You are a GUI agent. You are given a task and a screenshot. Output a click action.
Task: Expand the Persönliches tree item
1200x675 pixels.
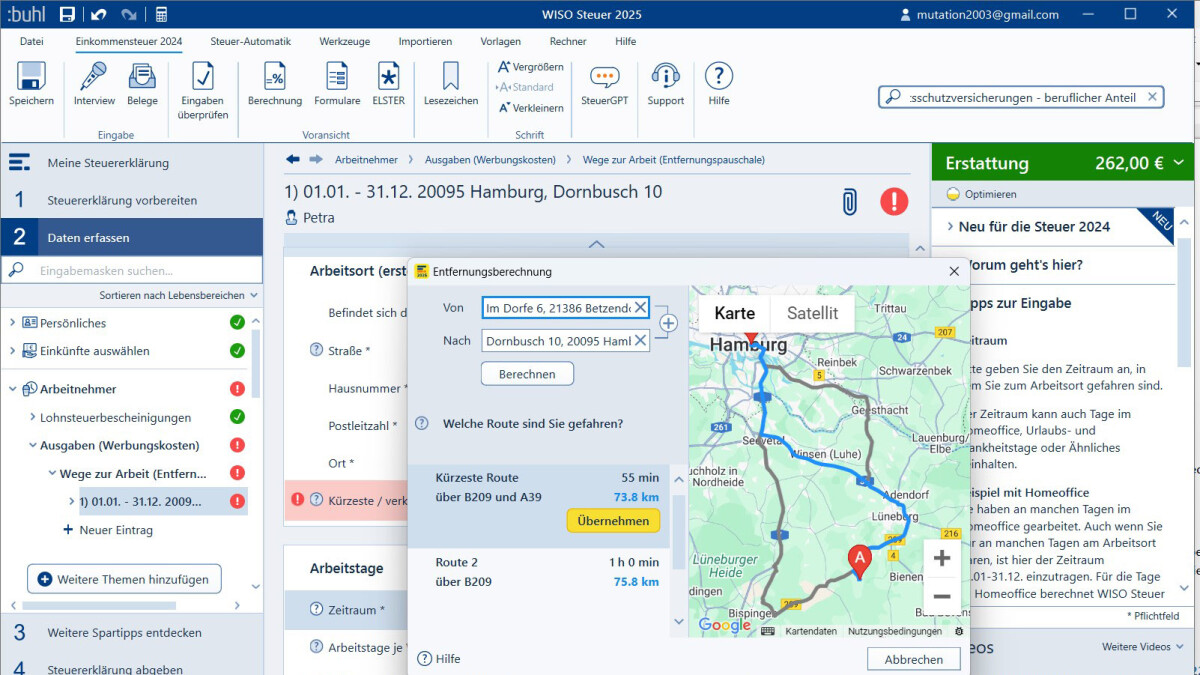pyautogui.click(x=13, y=323)
